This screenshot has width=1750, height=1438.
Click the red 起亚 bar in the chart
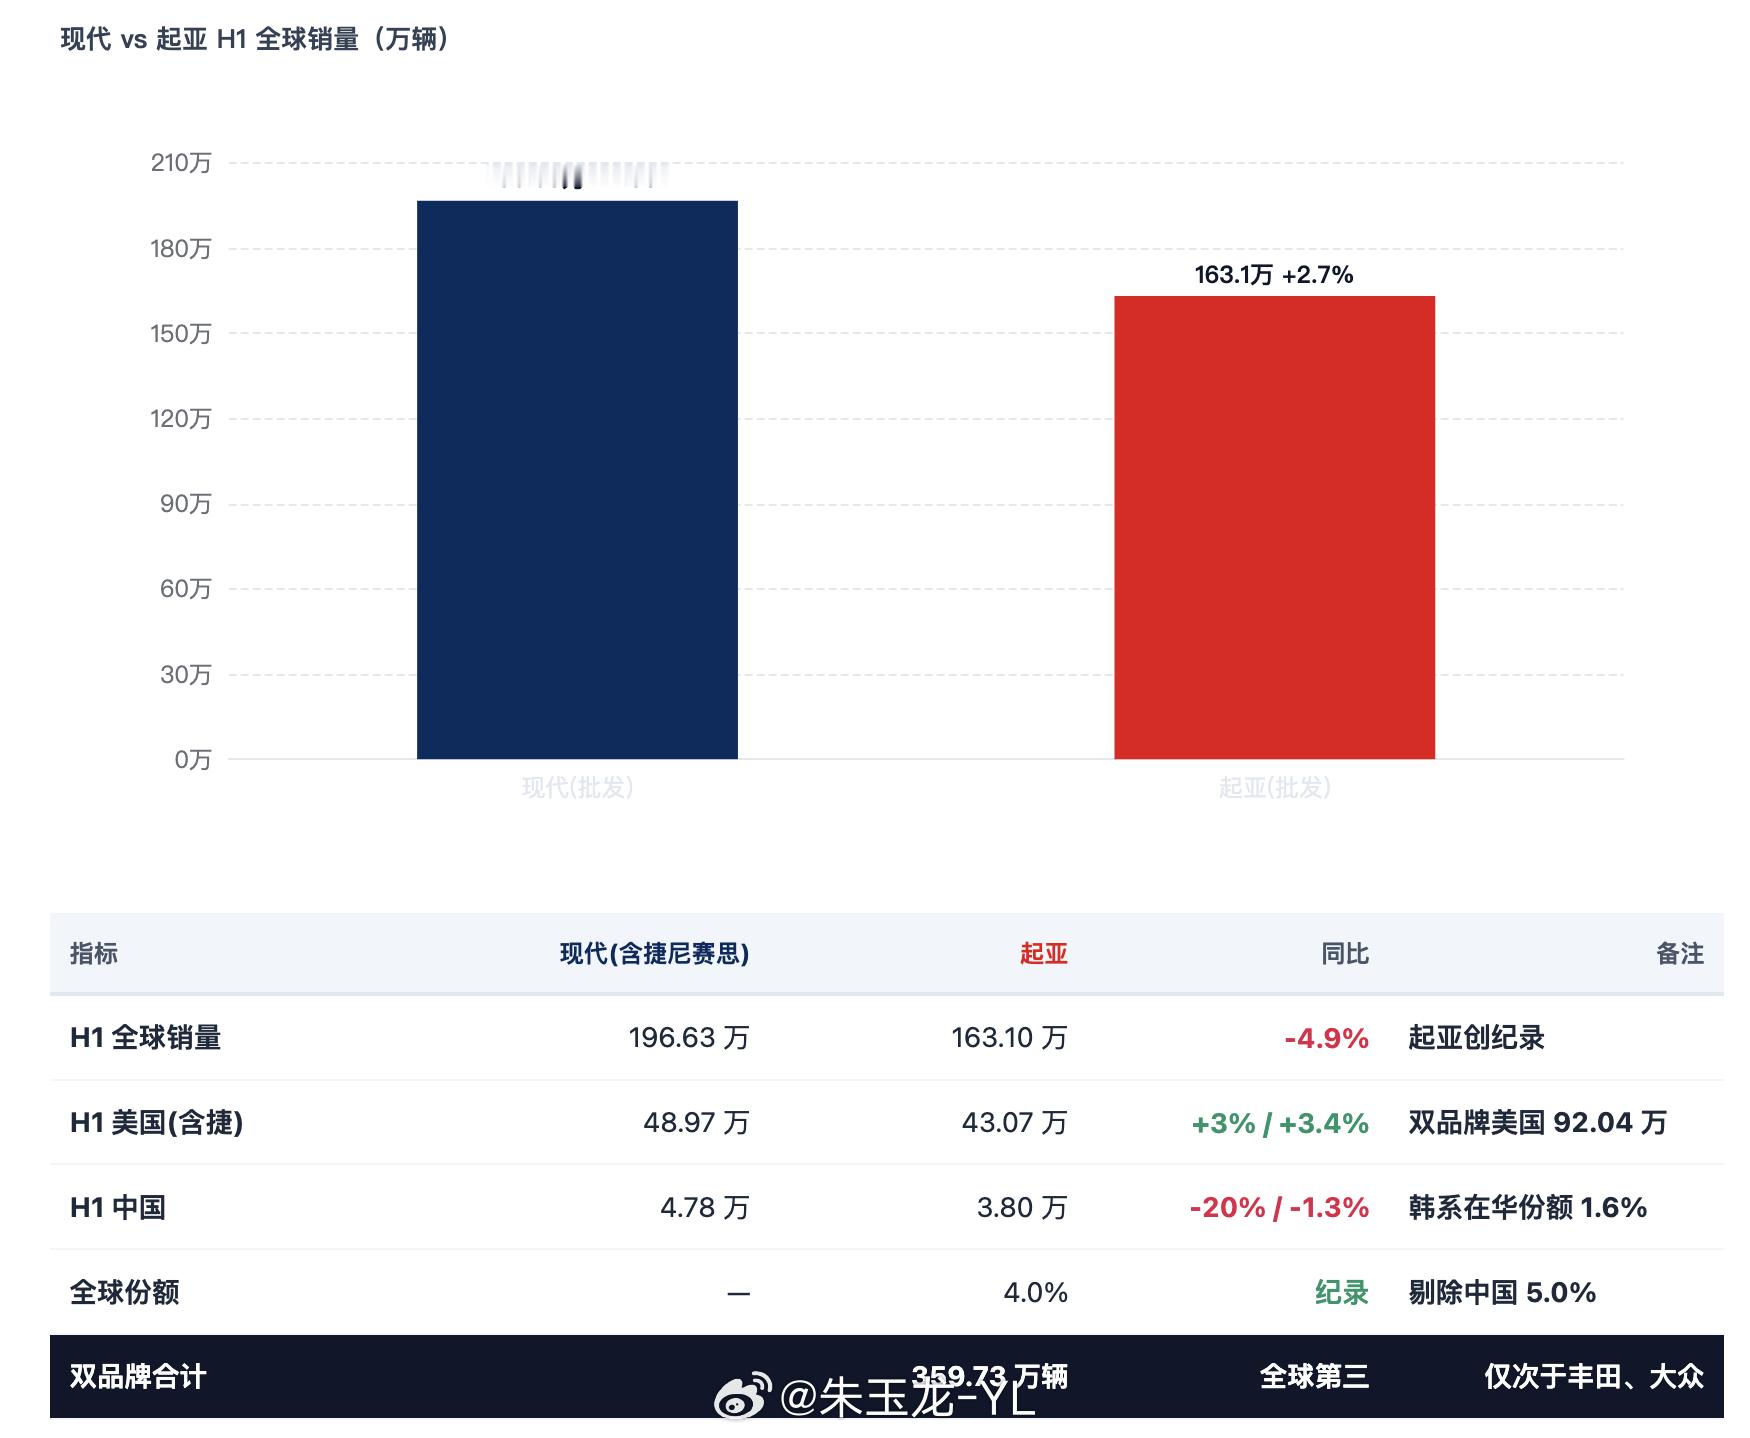pos(1274,527)
